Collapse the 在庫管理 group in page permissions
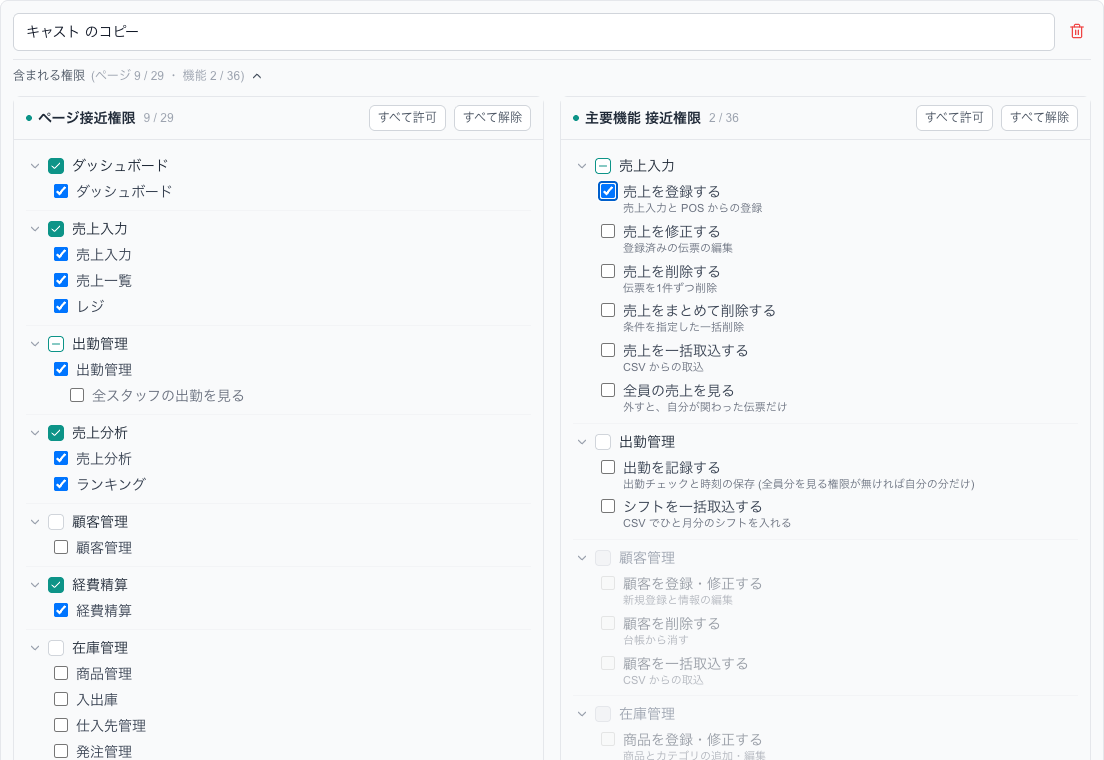 point(34,648)
